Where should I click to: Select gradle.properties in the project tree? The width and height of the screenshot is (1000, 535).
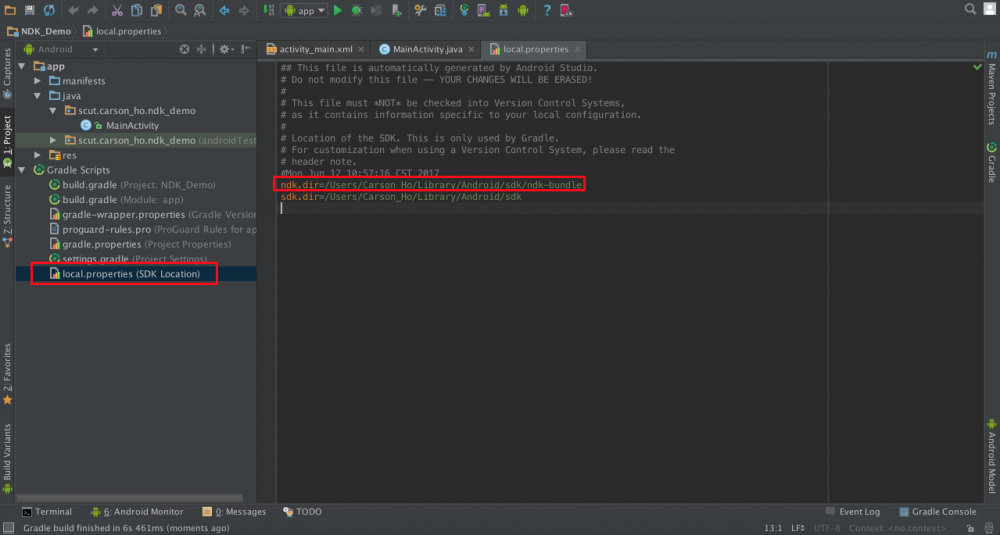point(102,244)
